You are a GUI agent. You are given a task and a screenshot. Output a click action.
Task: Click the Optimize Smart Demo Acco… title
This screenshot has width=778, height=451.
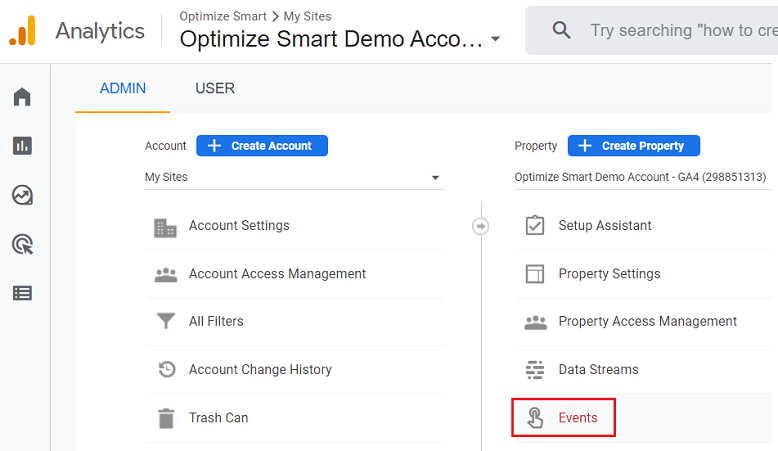pos(331,39)
